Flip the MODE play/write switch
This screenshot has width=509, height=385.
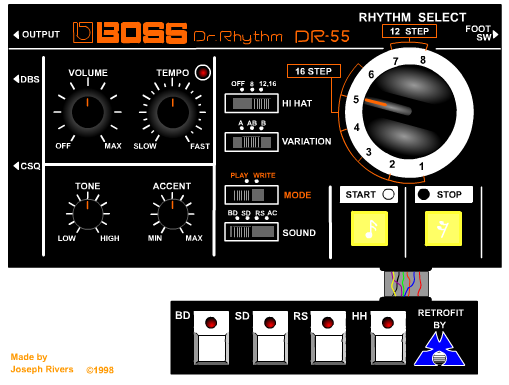(x=252, y=195)
